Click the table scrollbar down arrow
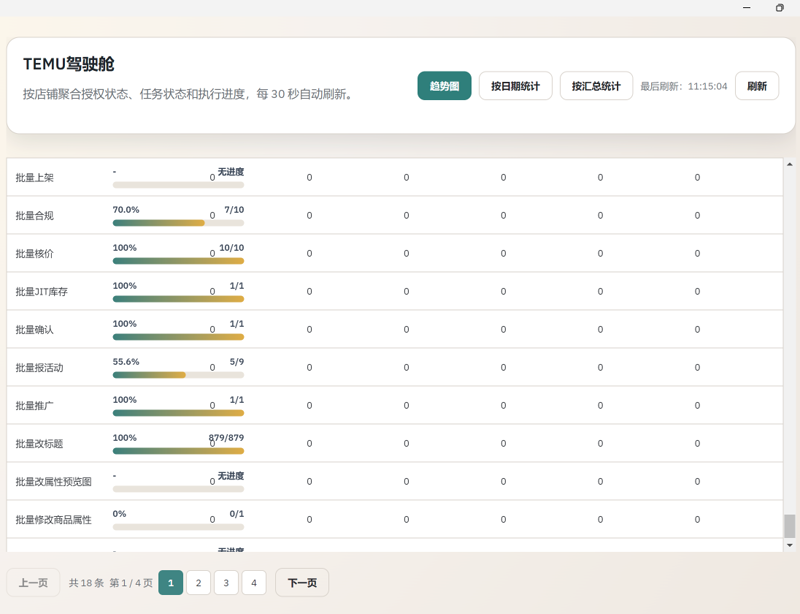800x614 pixels. [x=789, y=545]
